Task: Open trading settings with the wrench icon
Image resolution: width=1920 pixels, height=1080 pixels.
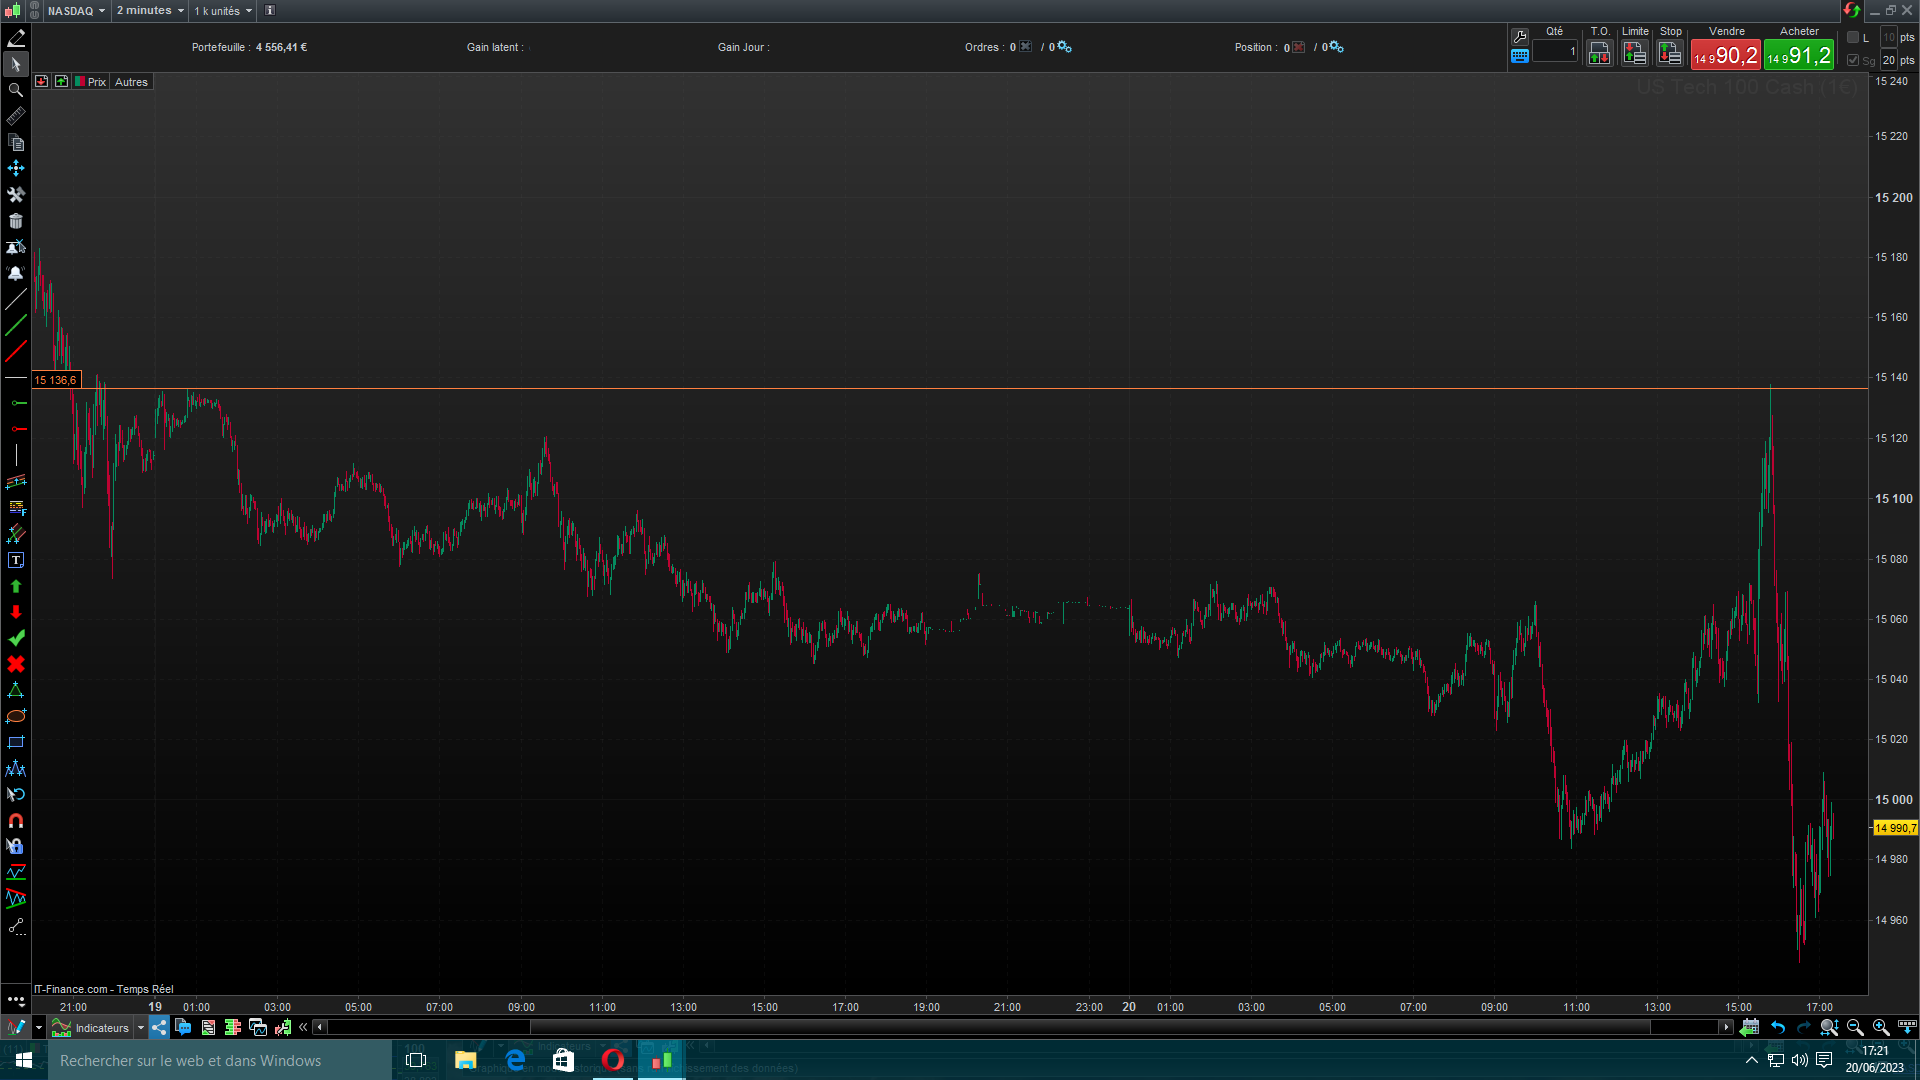Action: pyautogui.click(x=1520, y=37)
